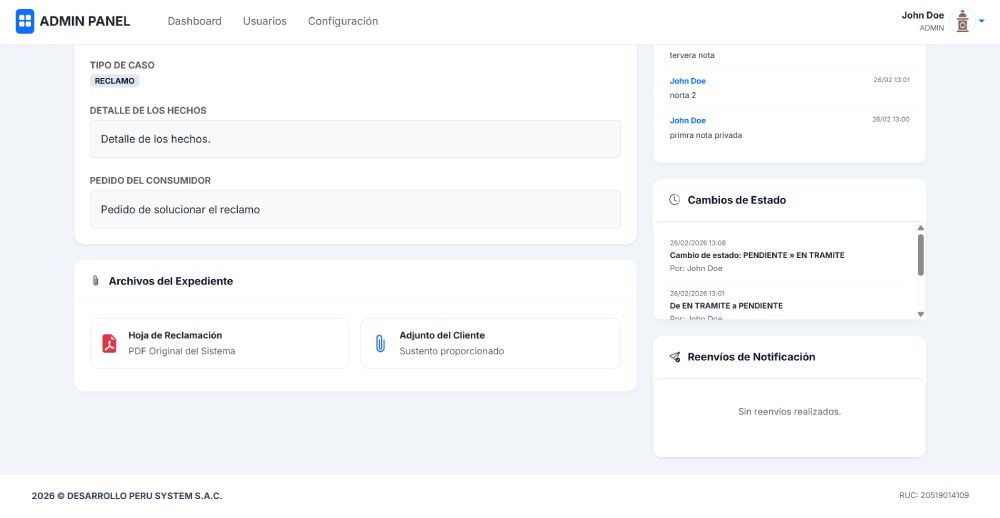Screen dimensions: 1000x518
Task: Click the 'norta 2' note text
Action: pyautogui.click(x=682, y=96)
